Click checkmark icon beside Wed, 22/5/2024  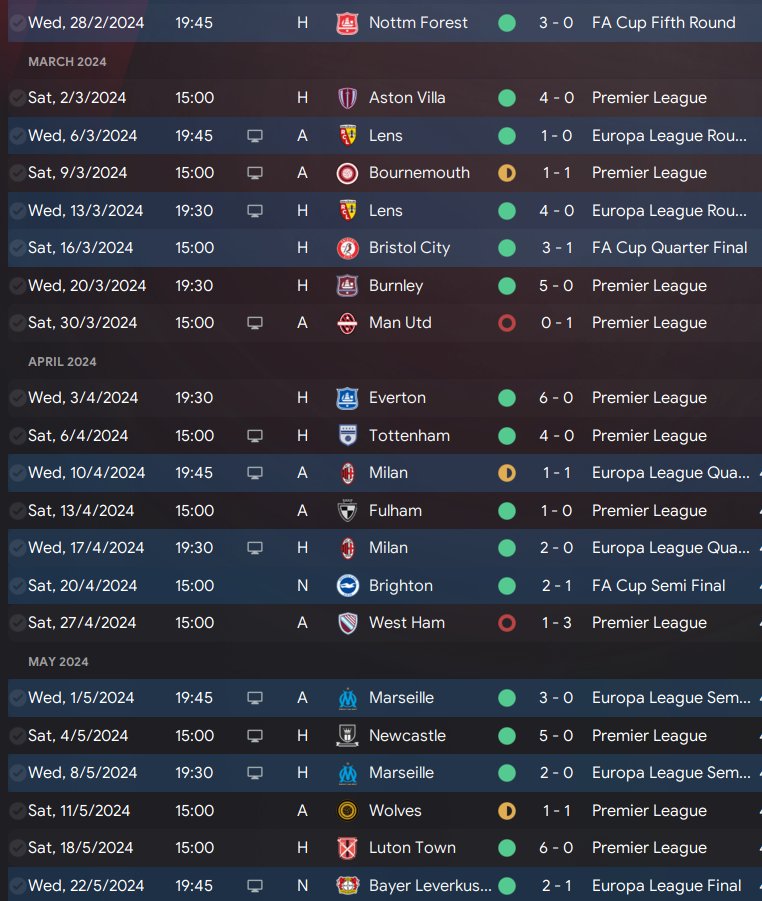[x=17, y=886]
